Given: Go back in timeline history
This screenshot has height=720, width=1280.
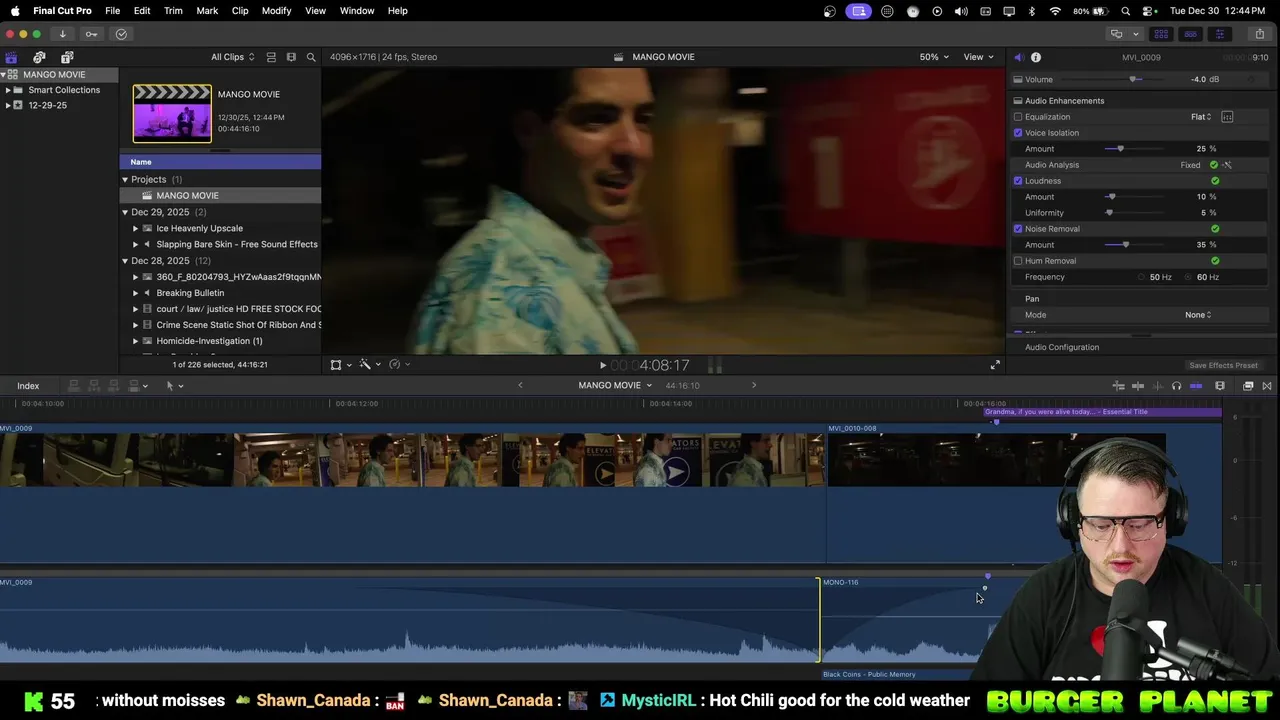Looking at the screenshot, I should [520, 385].
